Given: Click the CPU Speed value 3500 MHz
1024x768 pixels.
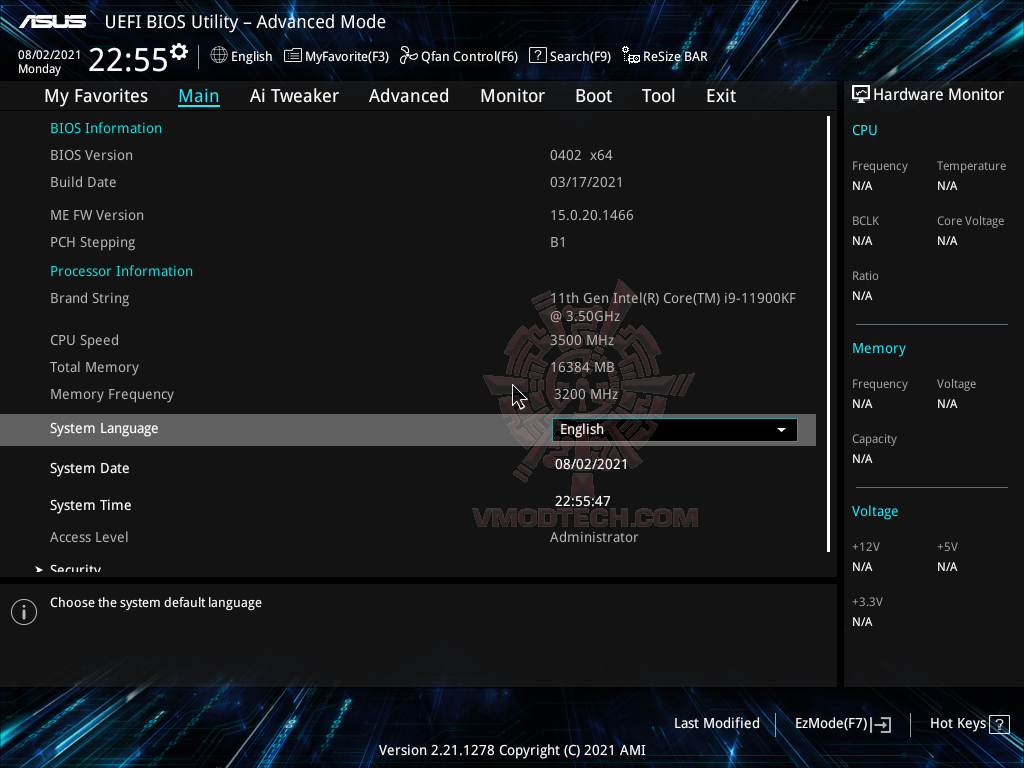Looking at the screenshot, I should tap(582, 340).
